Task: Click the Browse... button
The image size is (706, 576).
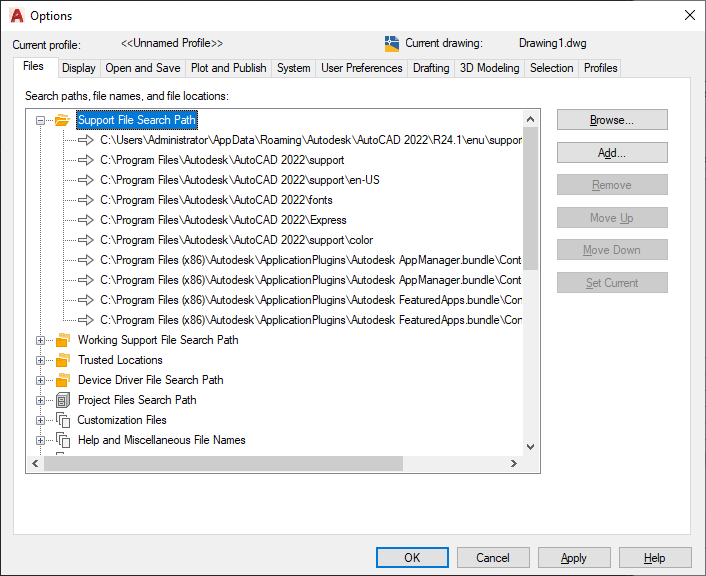Action: pos(612,120)
